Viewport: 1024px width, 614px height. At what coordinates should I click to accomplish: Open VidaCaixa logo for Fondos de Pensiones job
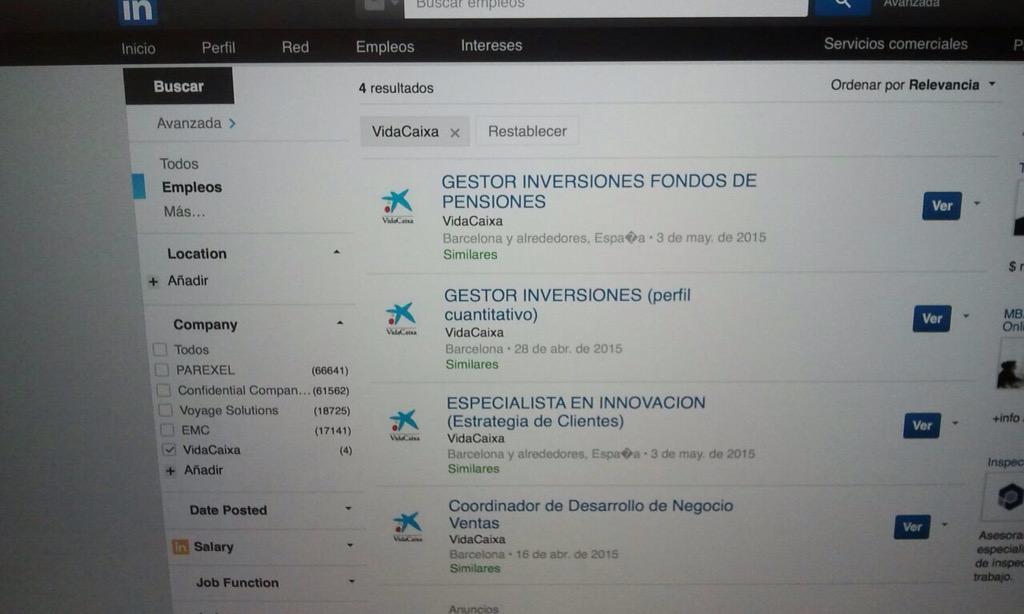[x=397, y=206]
